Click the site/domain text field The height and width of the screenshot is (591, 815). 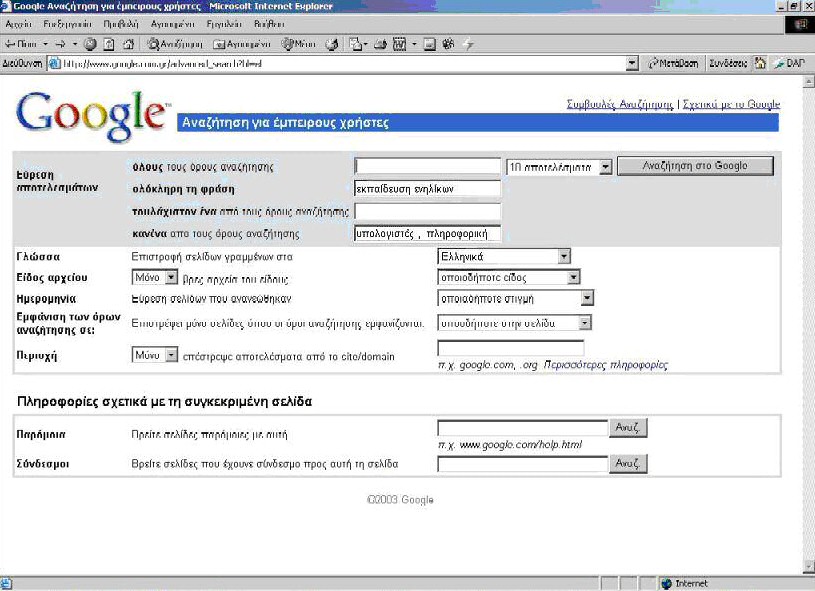tap(511, 348)
